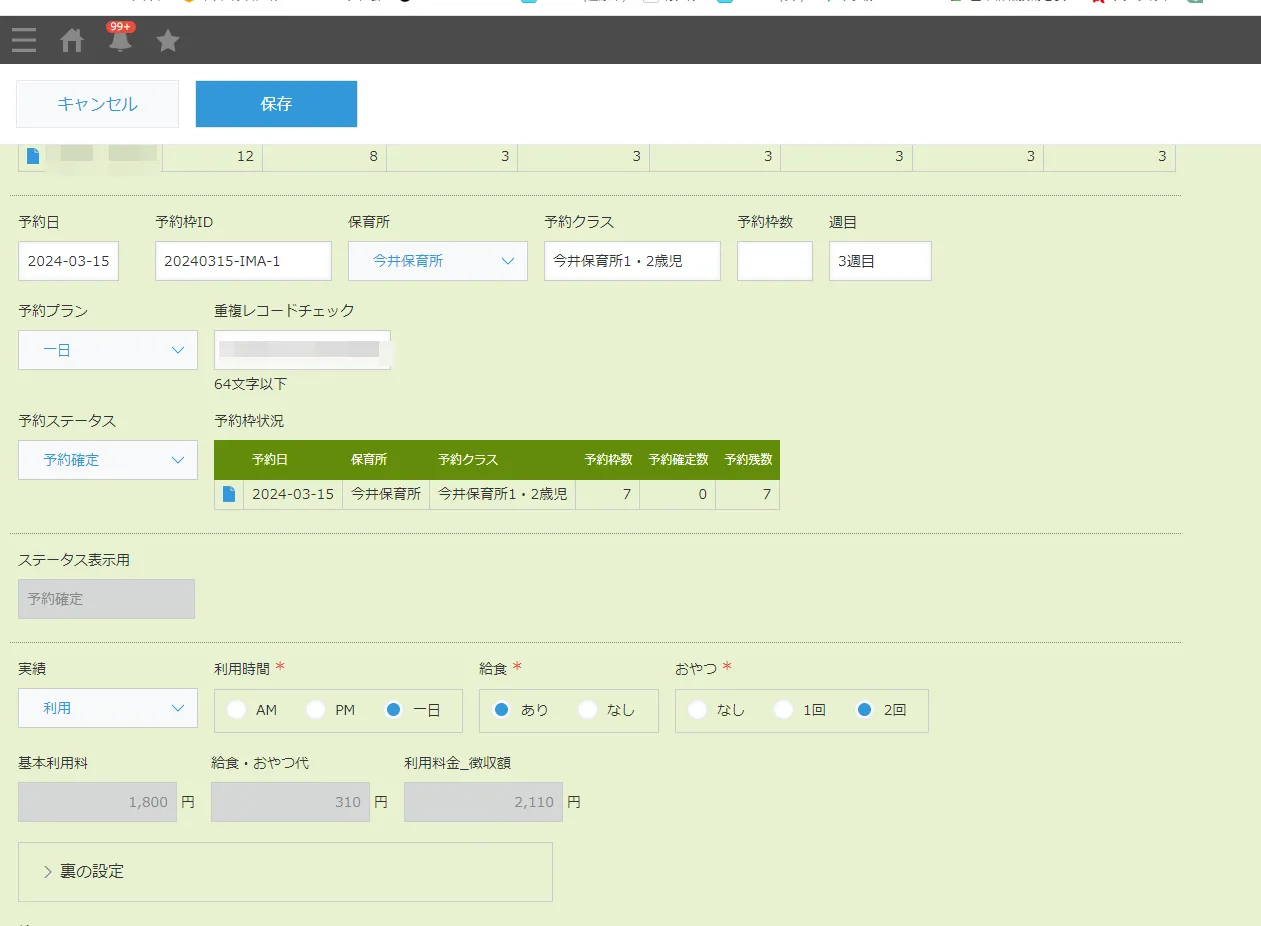Open the hamburger main menu
Viewport: 1261px width, 926px height.
24,41
